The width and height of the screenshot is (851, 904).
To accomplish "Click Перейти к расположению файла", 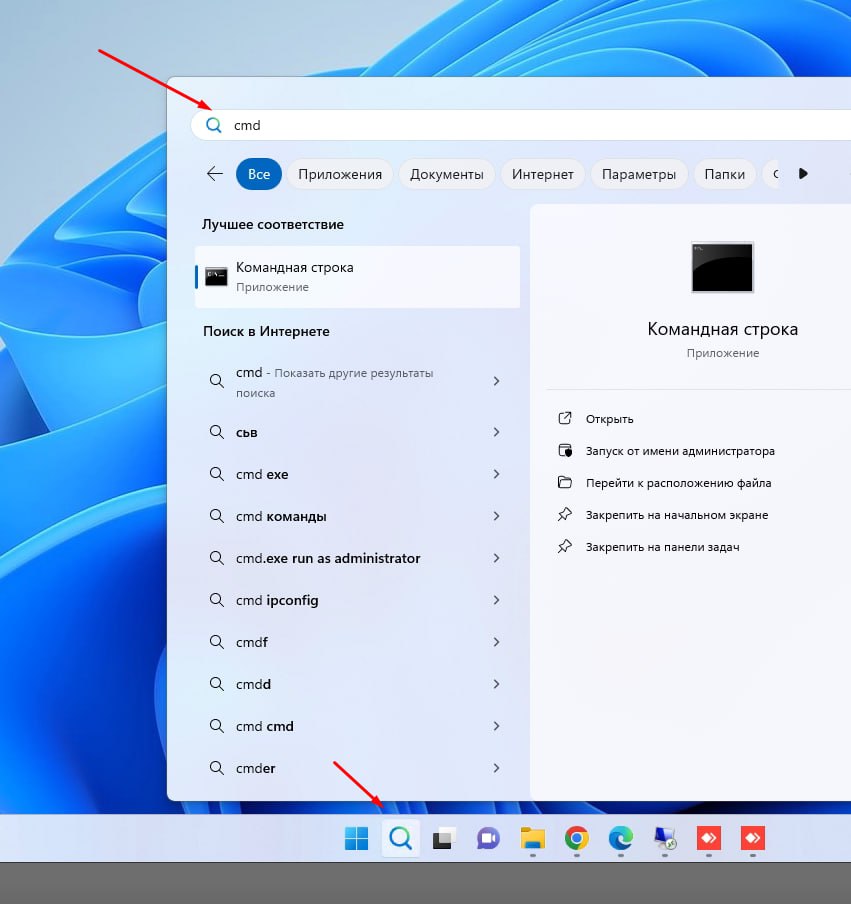I will (x=679, y=483).
